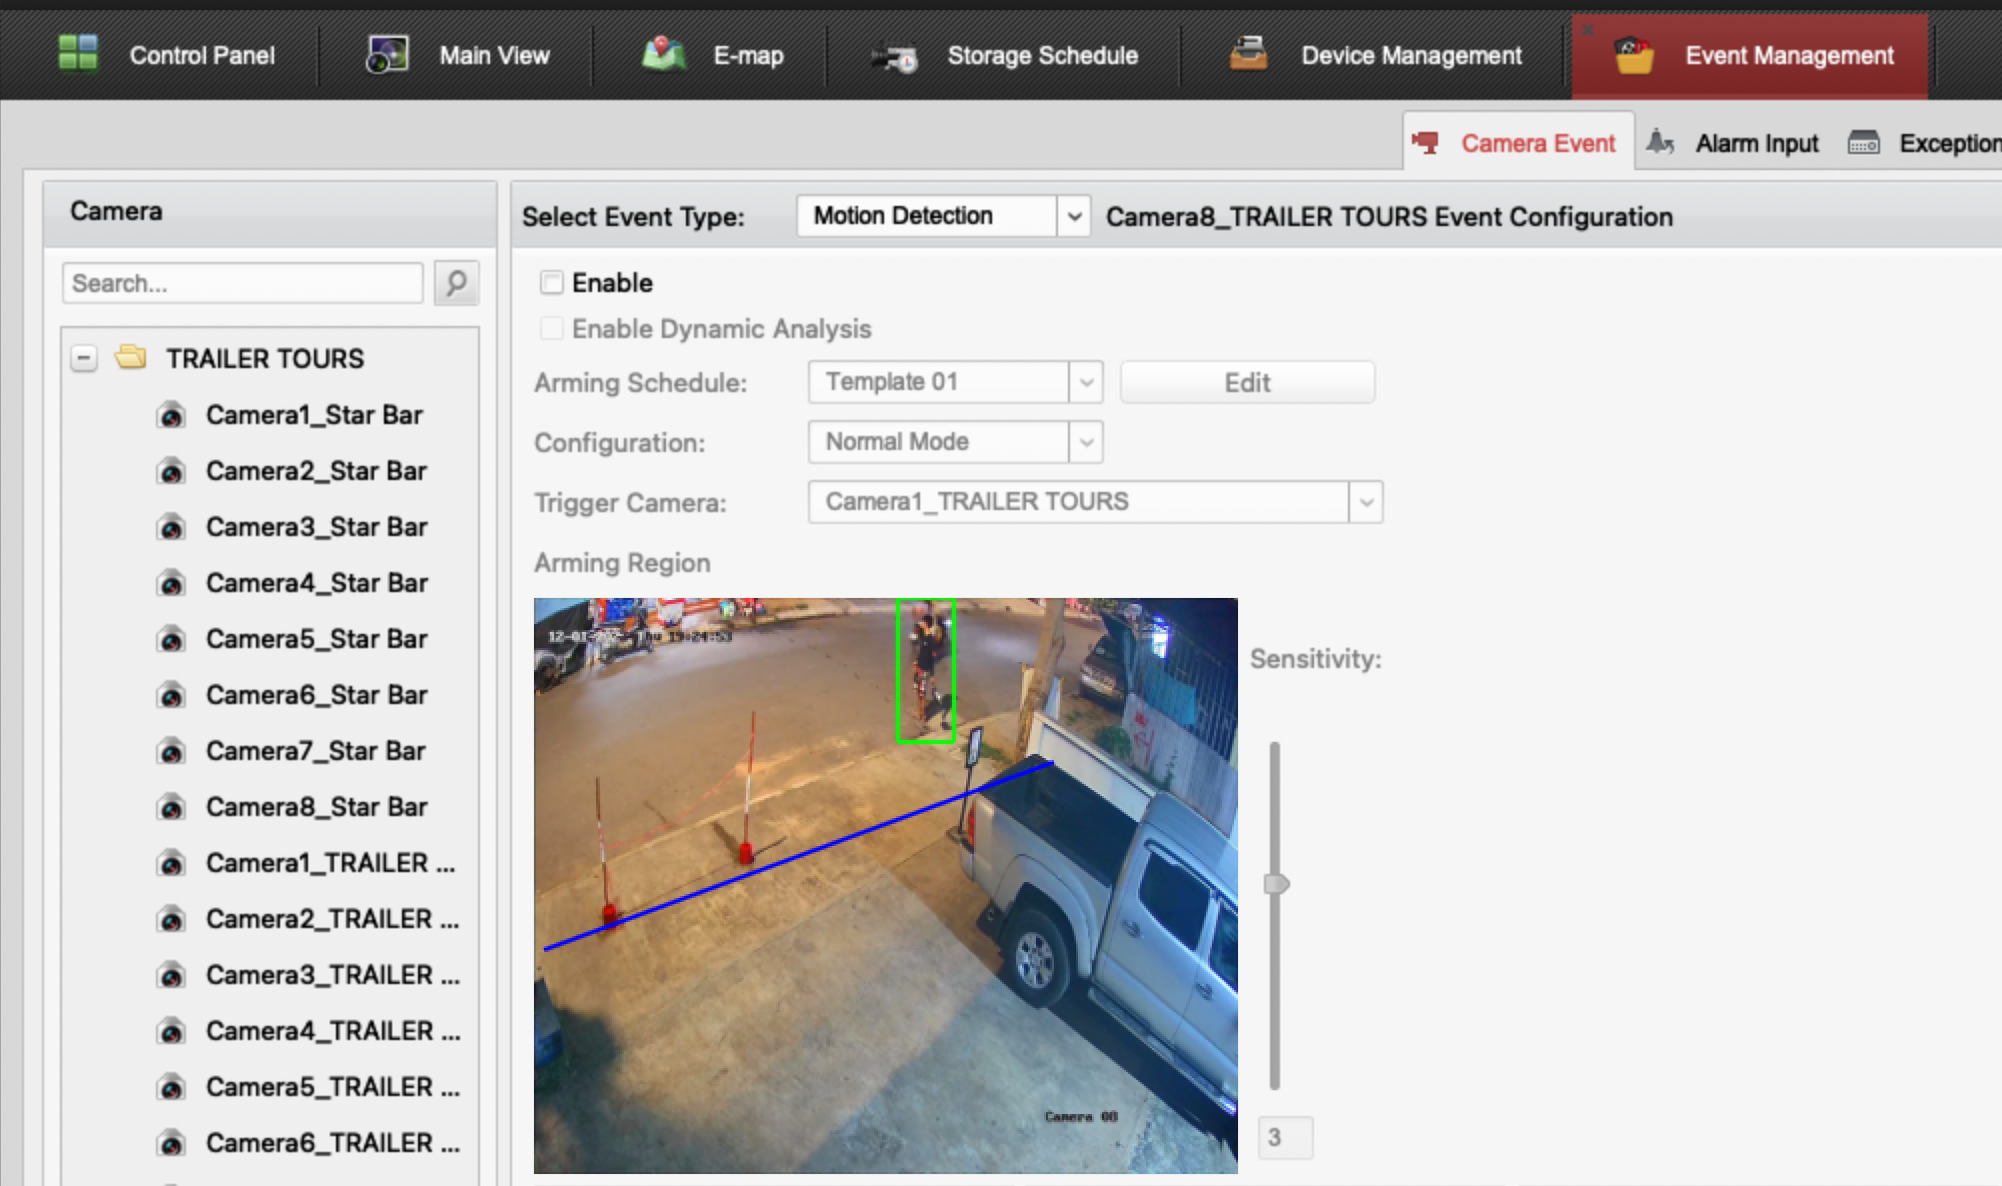Select Camera5_Star Bar in camera list
This screenshot has width=2002, height=1186.
point(316,639)
